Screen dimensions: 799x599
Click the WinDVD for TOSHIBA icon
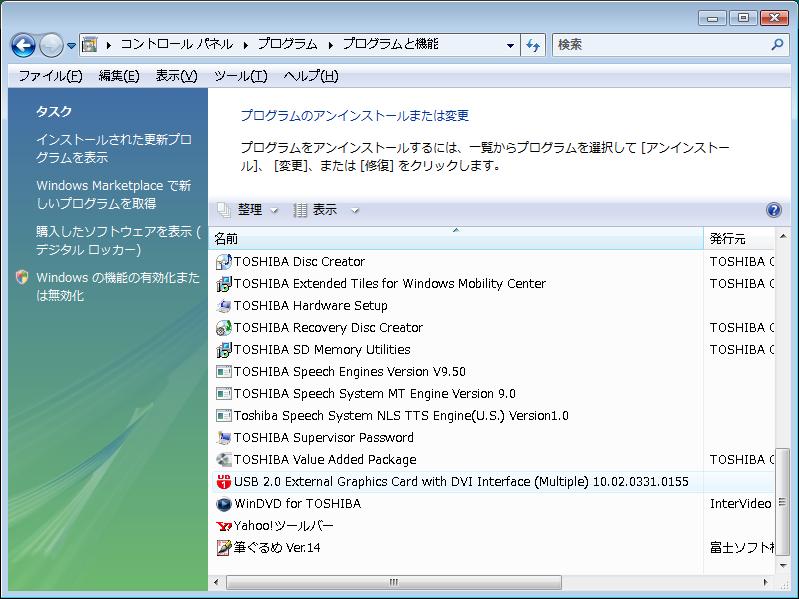point(224,504)
